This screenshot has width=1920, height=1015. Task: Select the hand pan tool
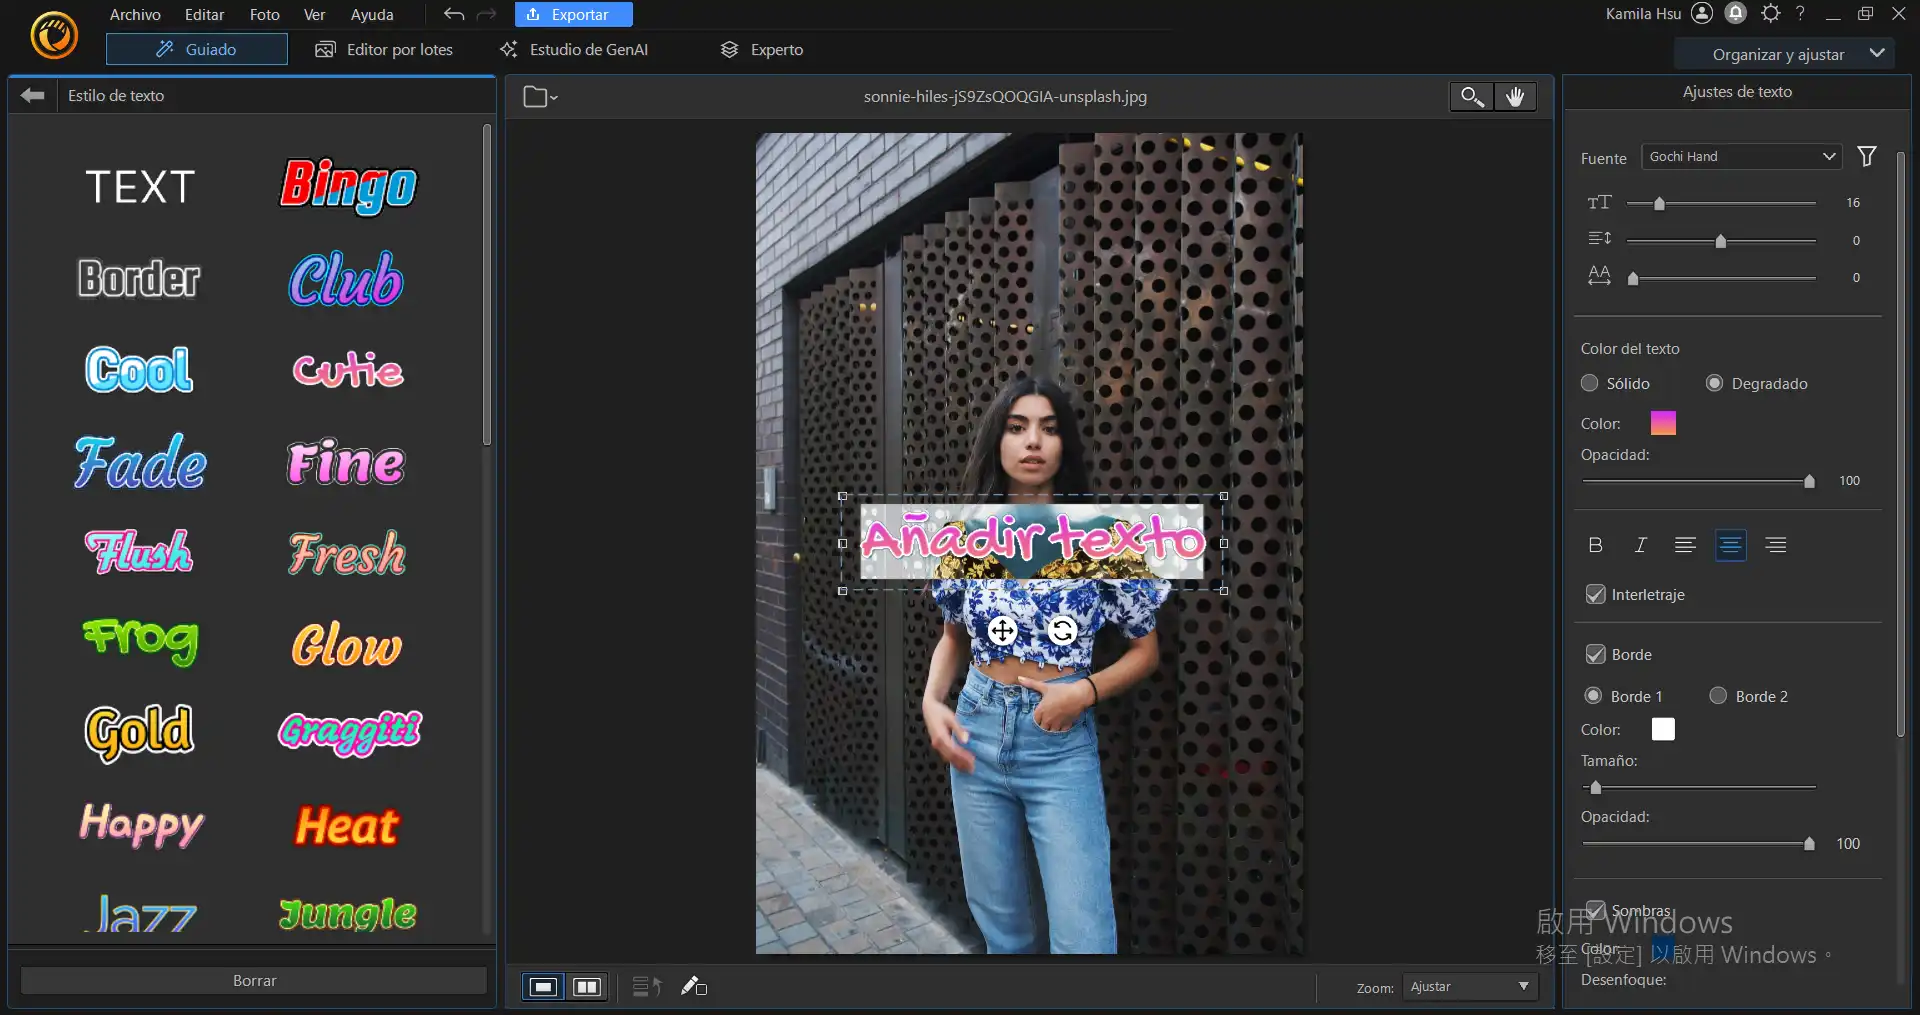1515,97
